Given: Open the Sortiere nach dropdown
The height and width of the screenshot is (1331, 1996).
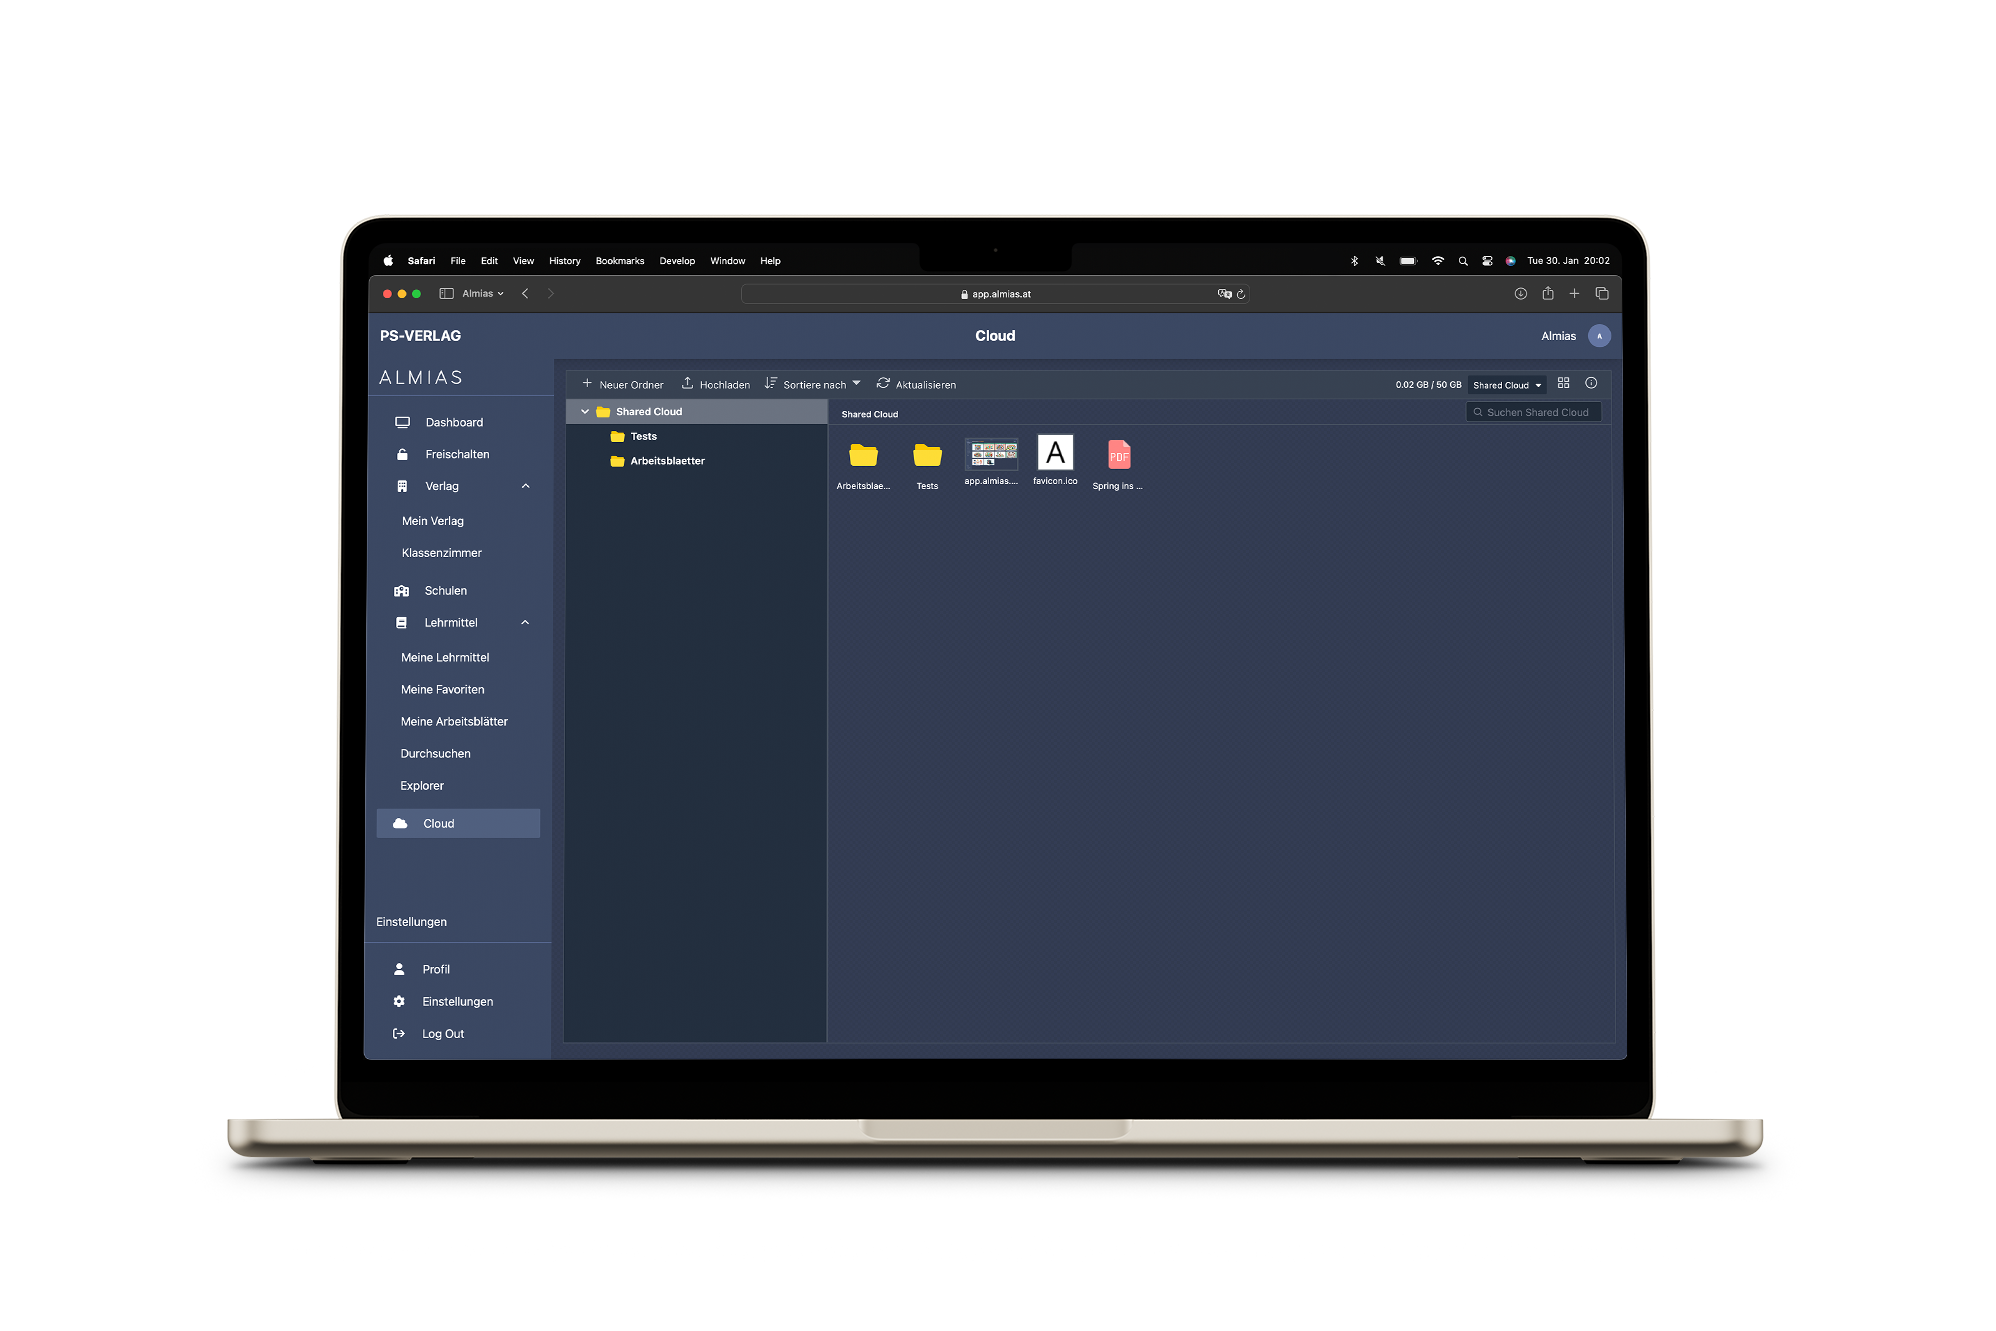Looking at the screenshot, I should 814,383.
